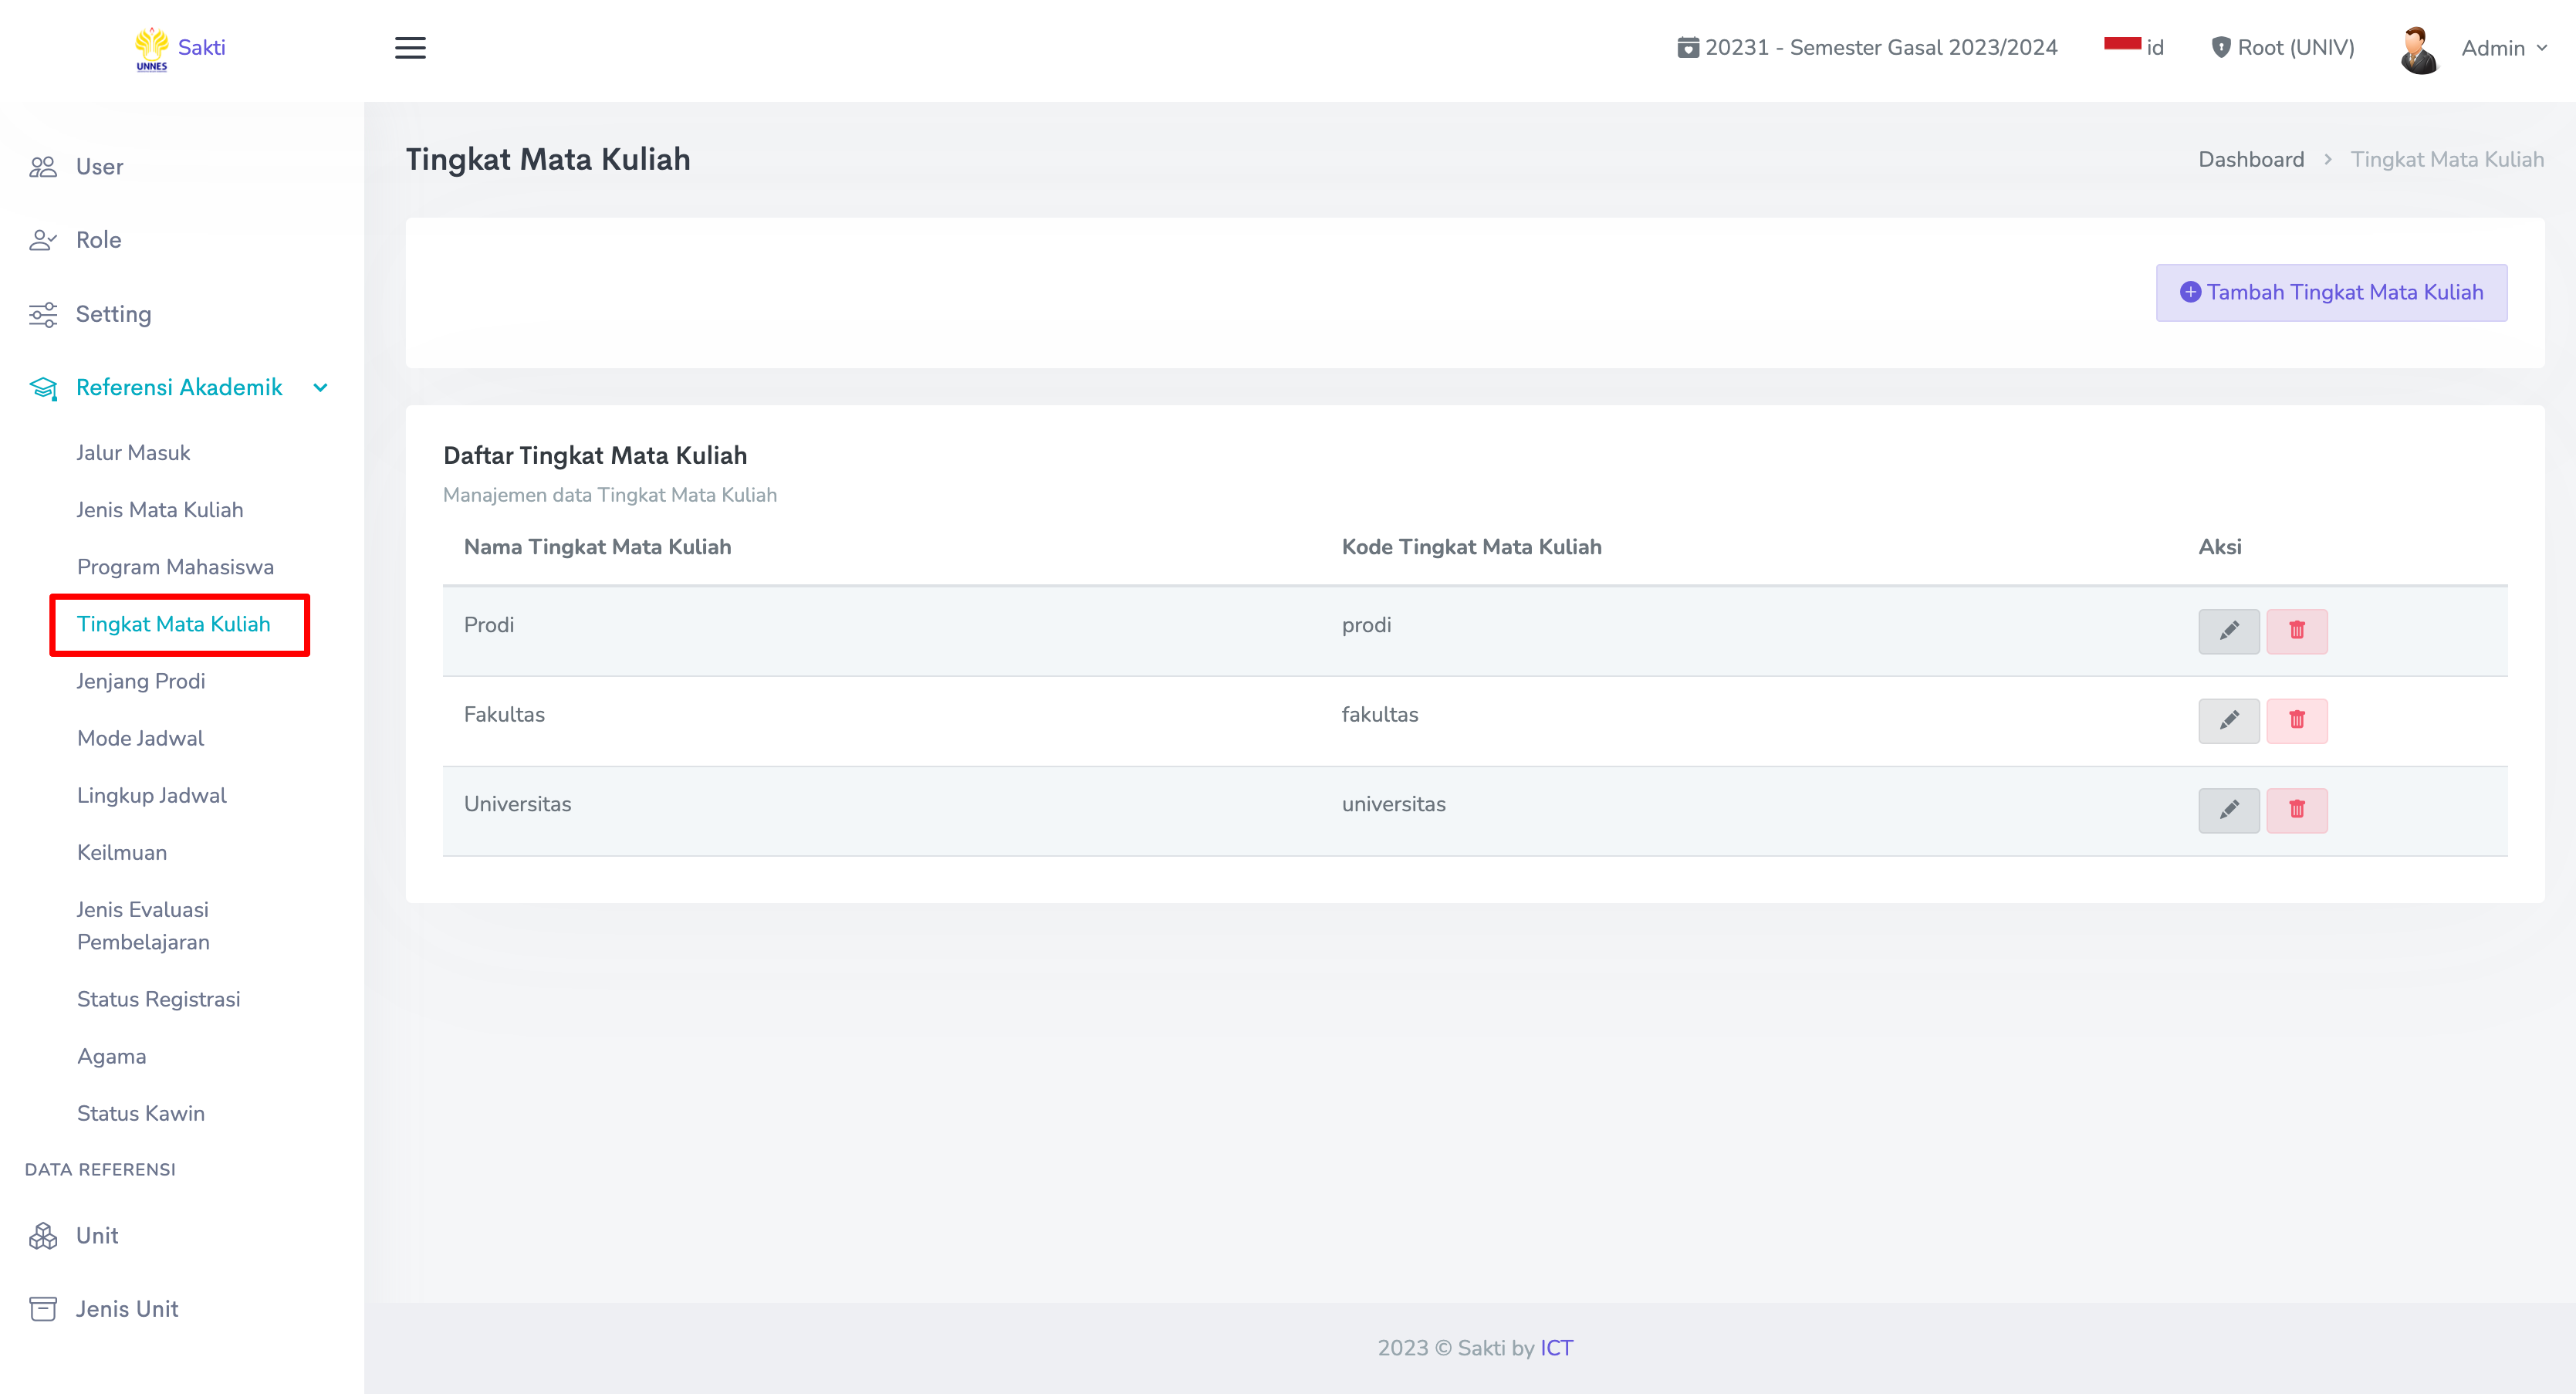The height and width of the screenshot is (1394, 2576).
Task: Delete the Fakultas row with trash icon
Action: click(x=2296, y=720)
